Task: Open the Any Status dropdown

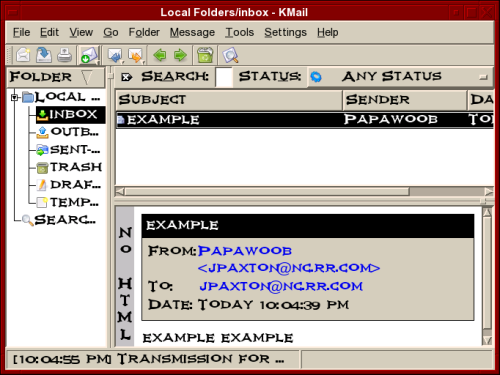Action: [399, 77]
